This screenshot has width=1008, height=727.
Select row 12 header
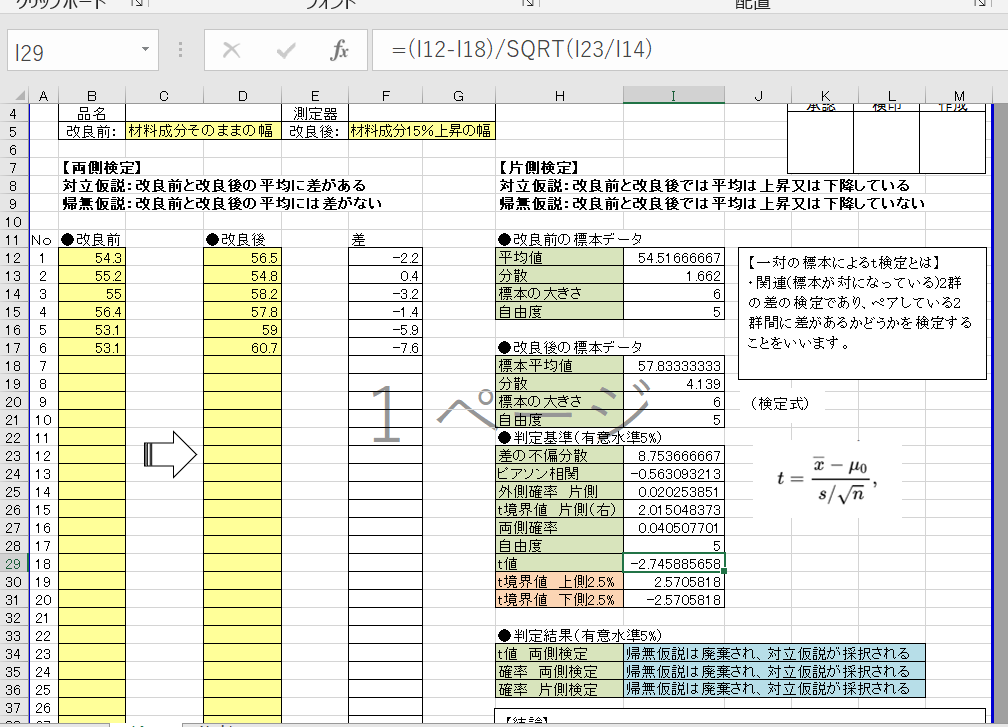tap(14, 258)
